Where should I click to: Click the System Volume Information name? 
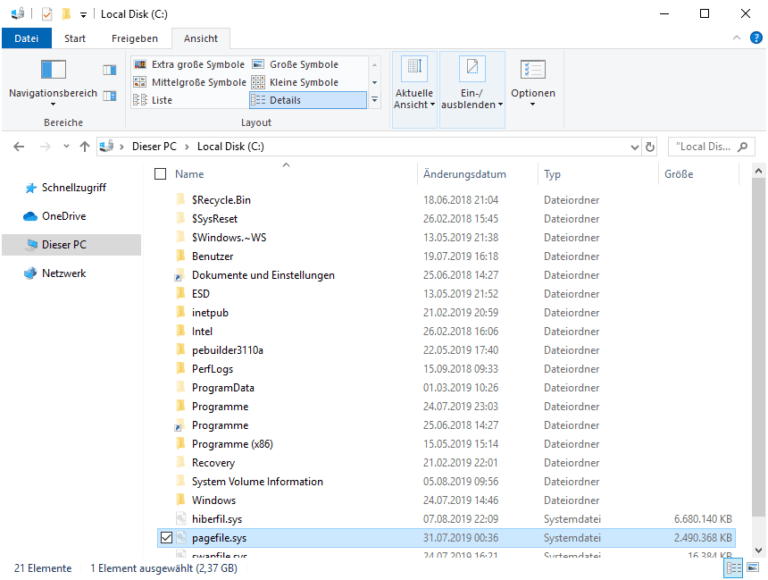[257, 482]
